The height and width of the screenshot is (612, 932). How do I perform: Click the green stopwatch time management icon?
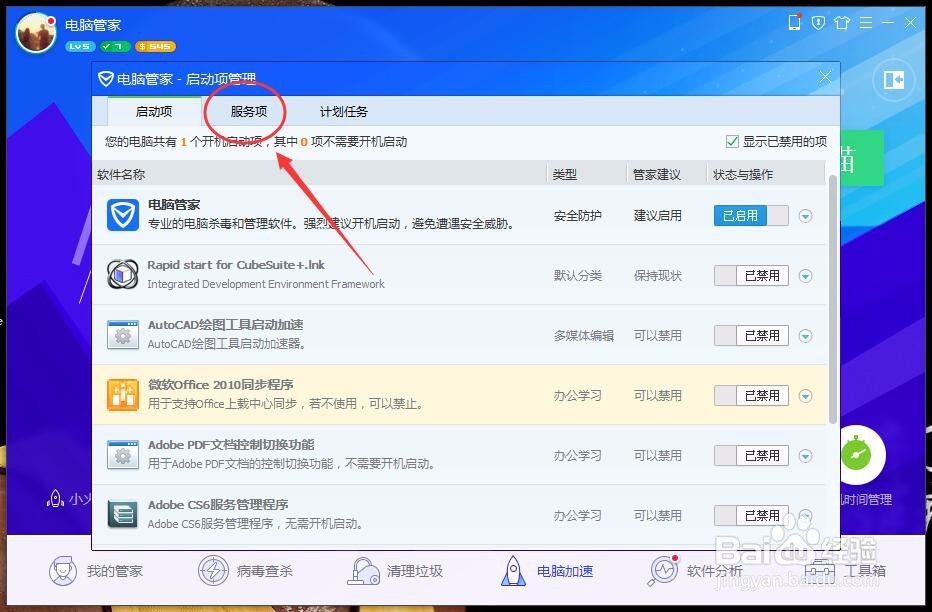point(857,455)
